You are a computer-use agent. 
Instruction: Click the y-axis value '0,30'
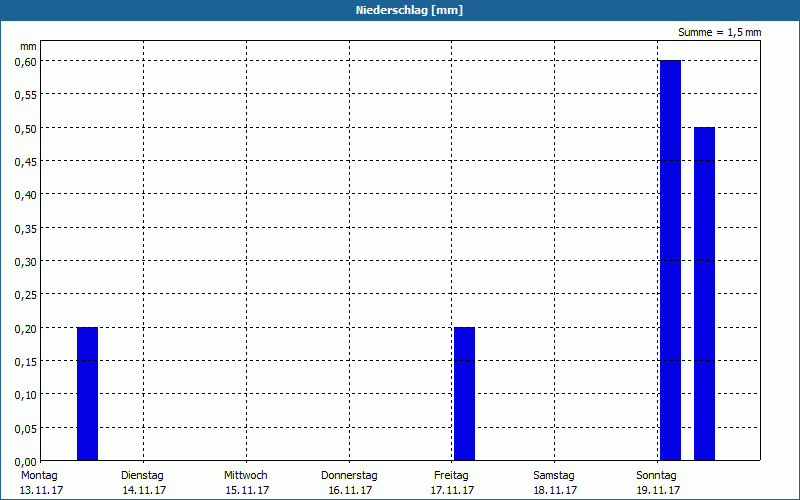(26, 262)
